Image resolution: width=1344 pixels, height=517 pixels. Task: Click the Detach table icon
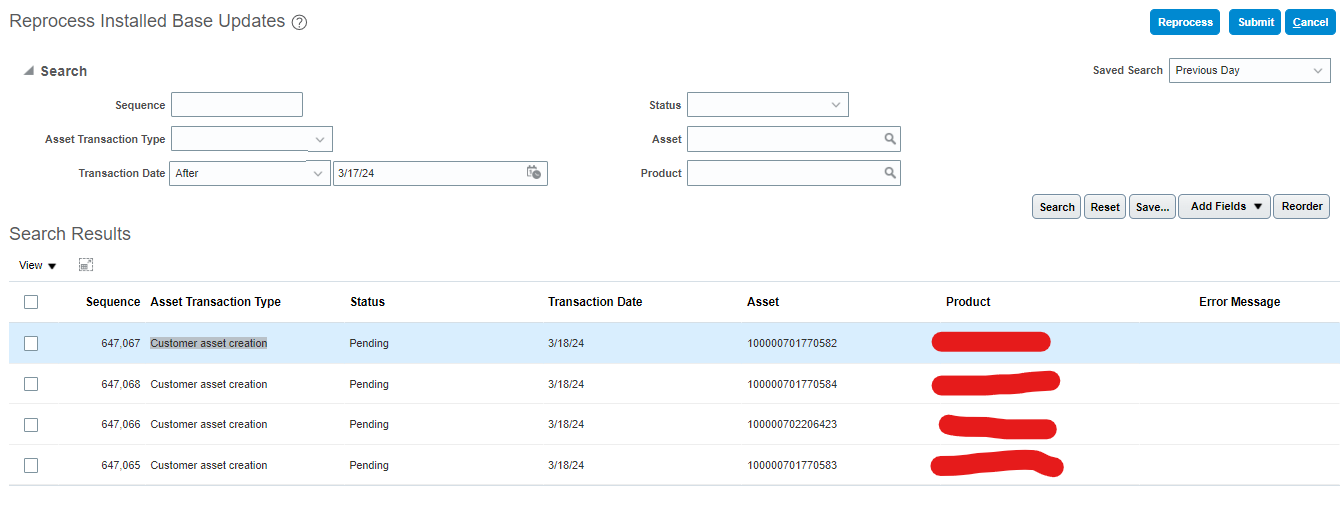click(x=86, y=265)
